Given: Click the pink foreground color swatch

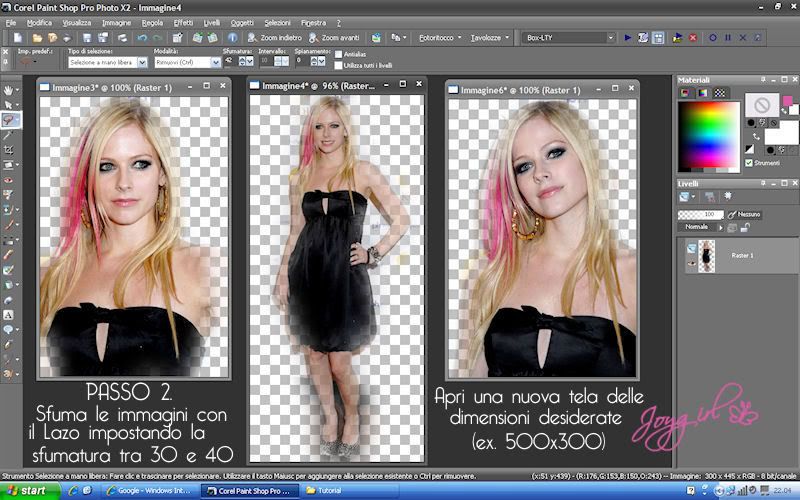Looking at the screenshot, I should [788, 99].
